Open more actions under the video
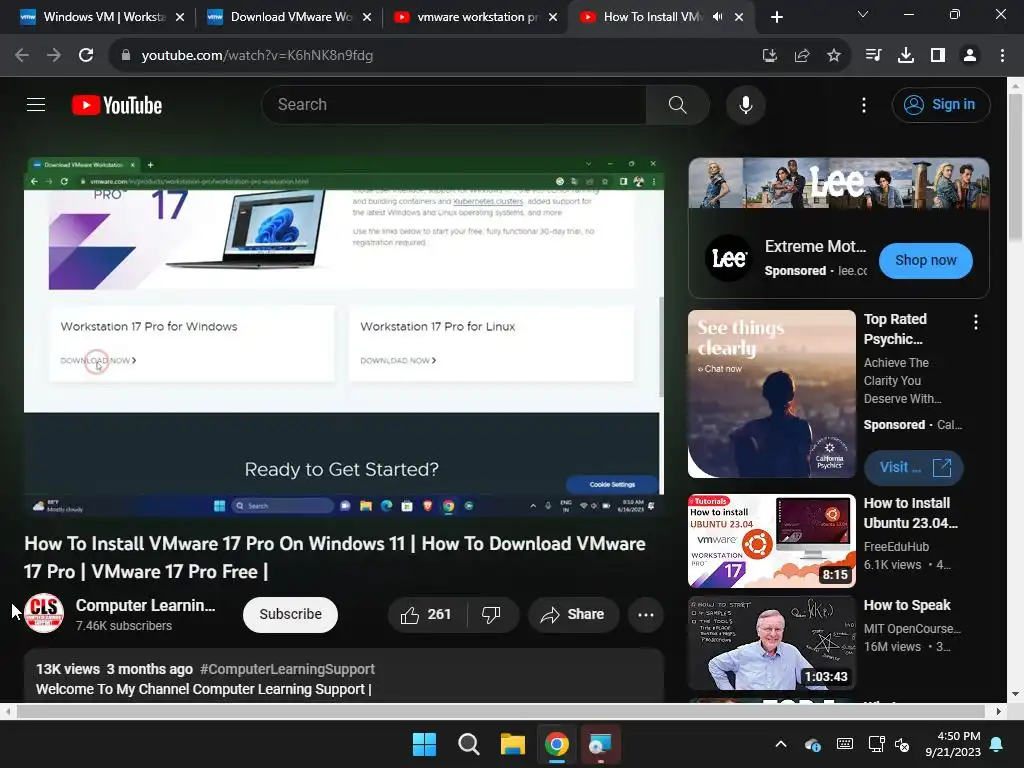Image resolution: width=1024 pixels, height=768 pixels. click(x=646, y=615)
